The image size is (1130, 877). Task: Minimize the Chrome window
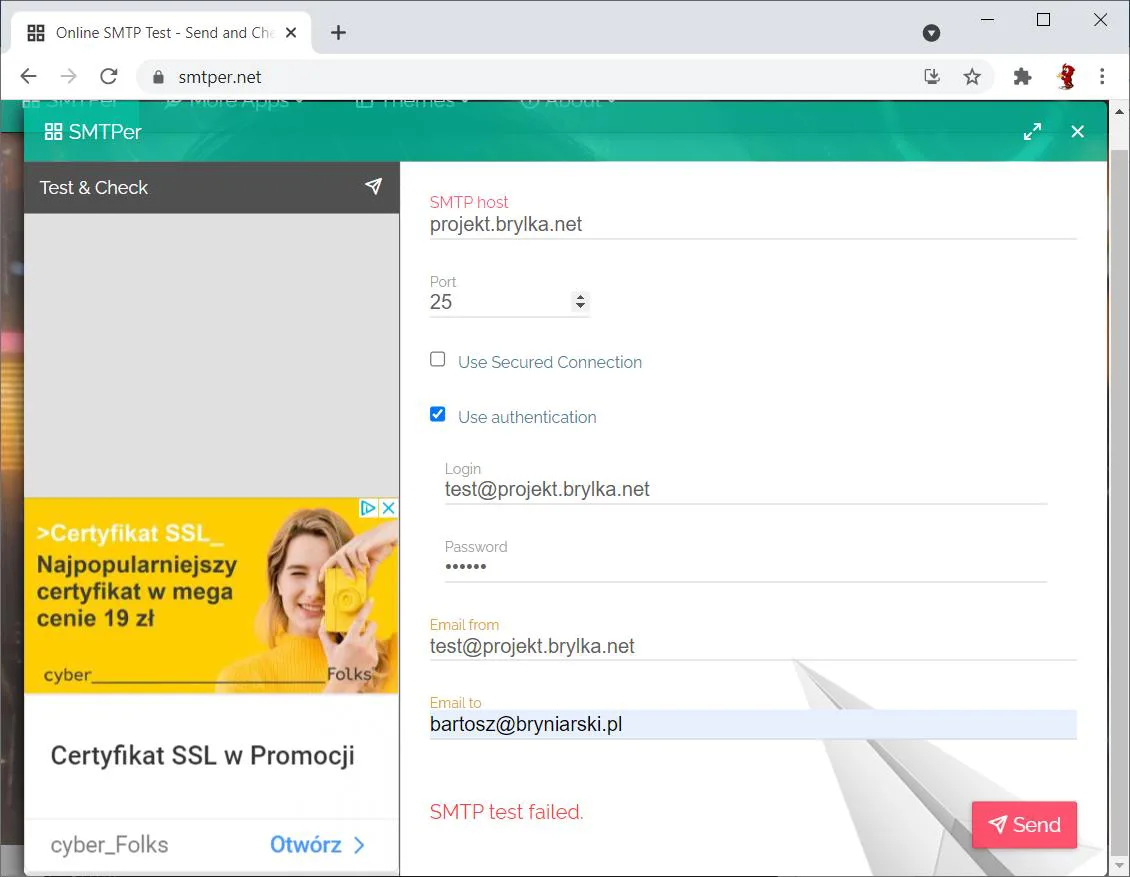tap(987, 20)
